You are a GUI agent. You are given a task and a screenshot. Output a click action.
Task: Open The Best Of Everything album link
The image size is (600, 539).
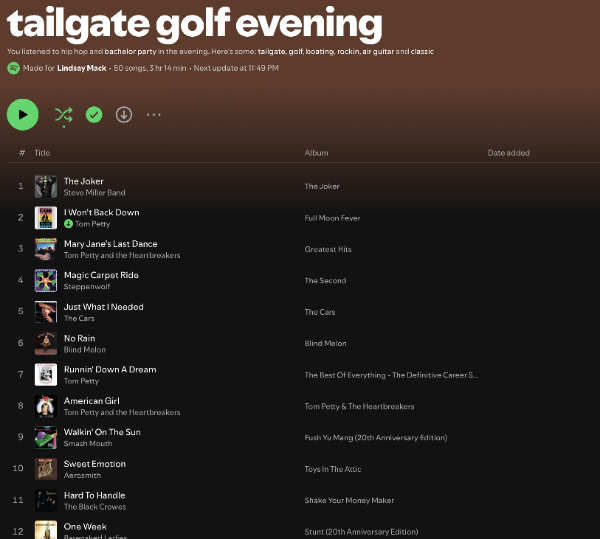(391, 375)
